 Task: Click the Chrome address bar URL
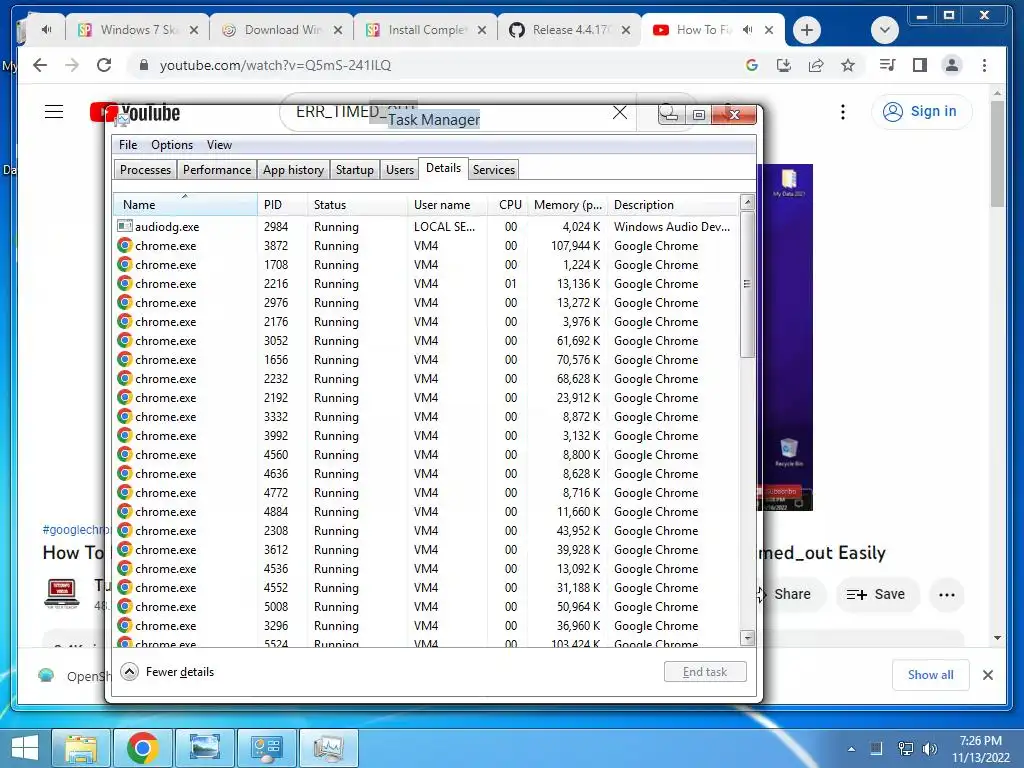coord(276,65)
